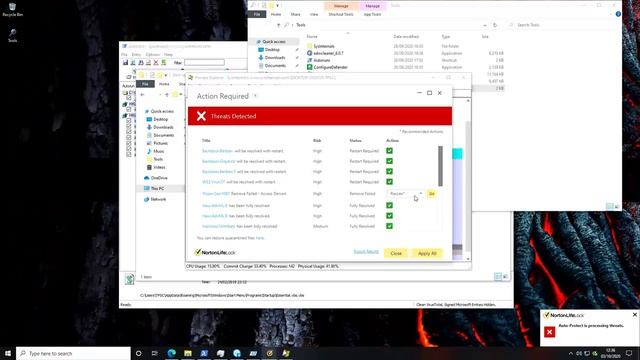Viewport: 640px width, 360px height.
Task: Close the Norton Auto-Protect notification popup
Action: (635, 315)
